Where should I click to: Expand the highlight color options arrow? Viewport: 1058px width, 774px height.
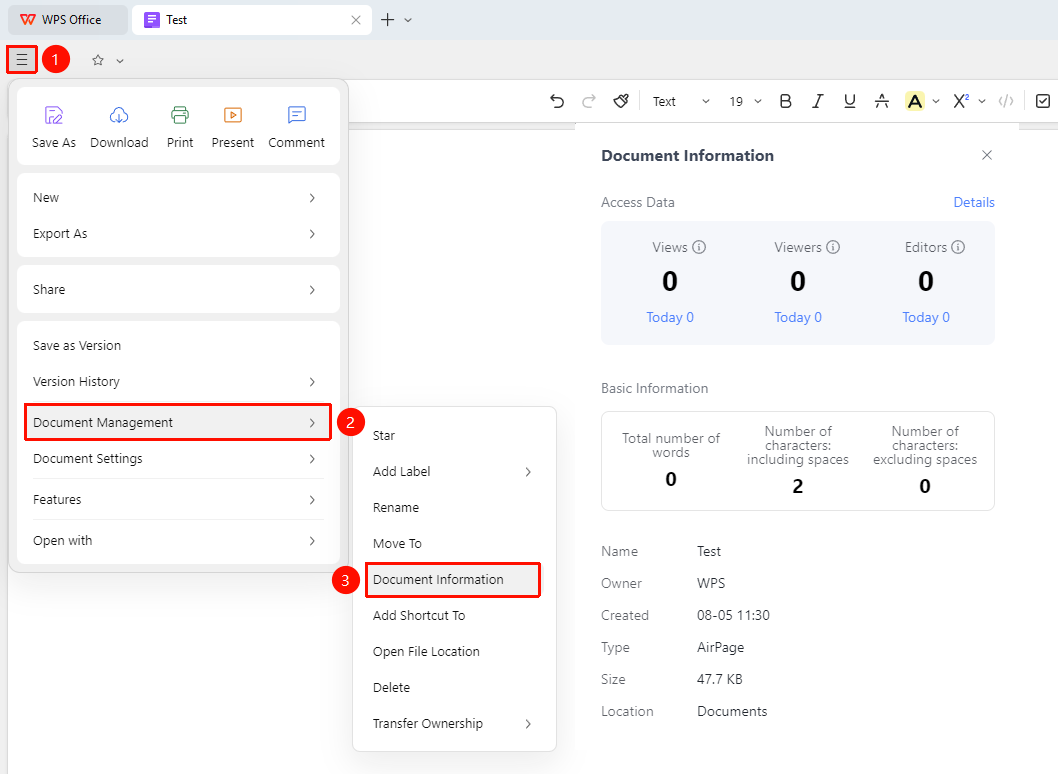(936, 101)
